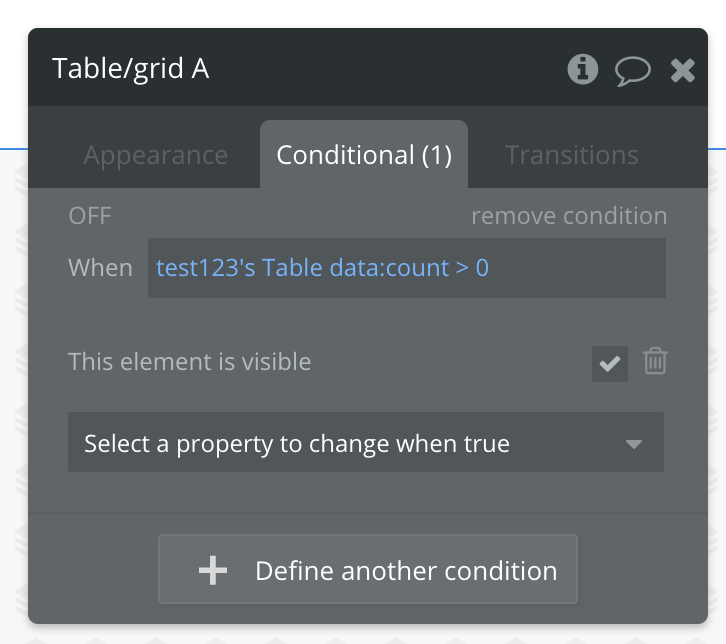This screenshot has height=644, width=726.
Task: Switch to the Appearance tab
Action: 155,156
